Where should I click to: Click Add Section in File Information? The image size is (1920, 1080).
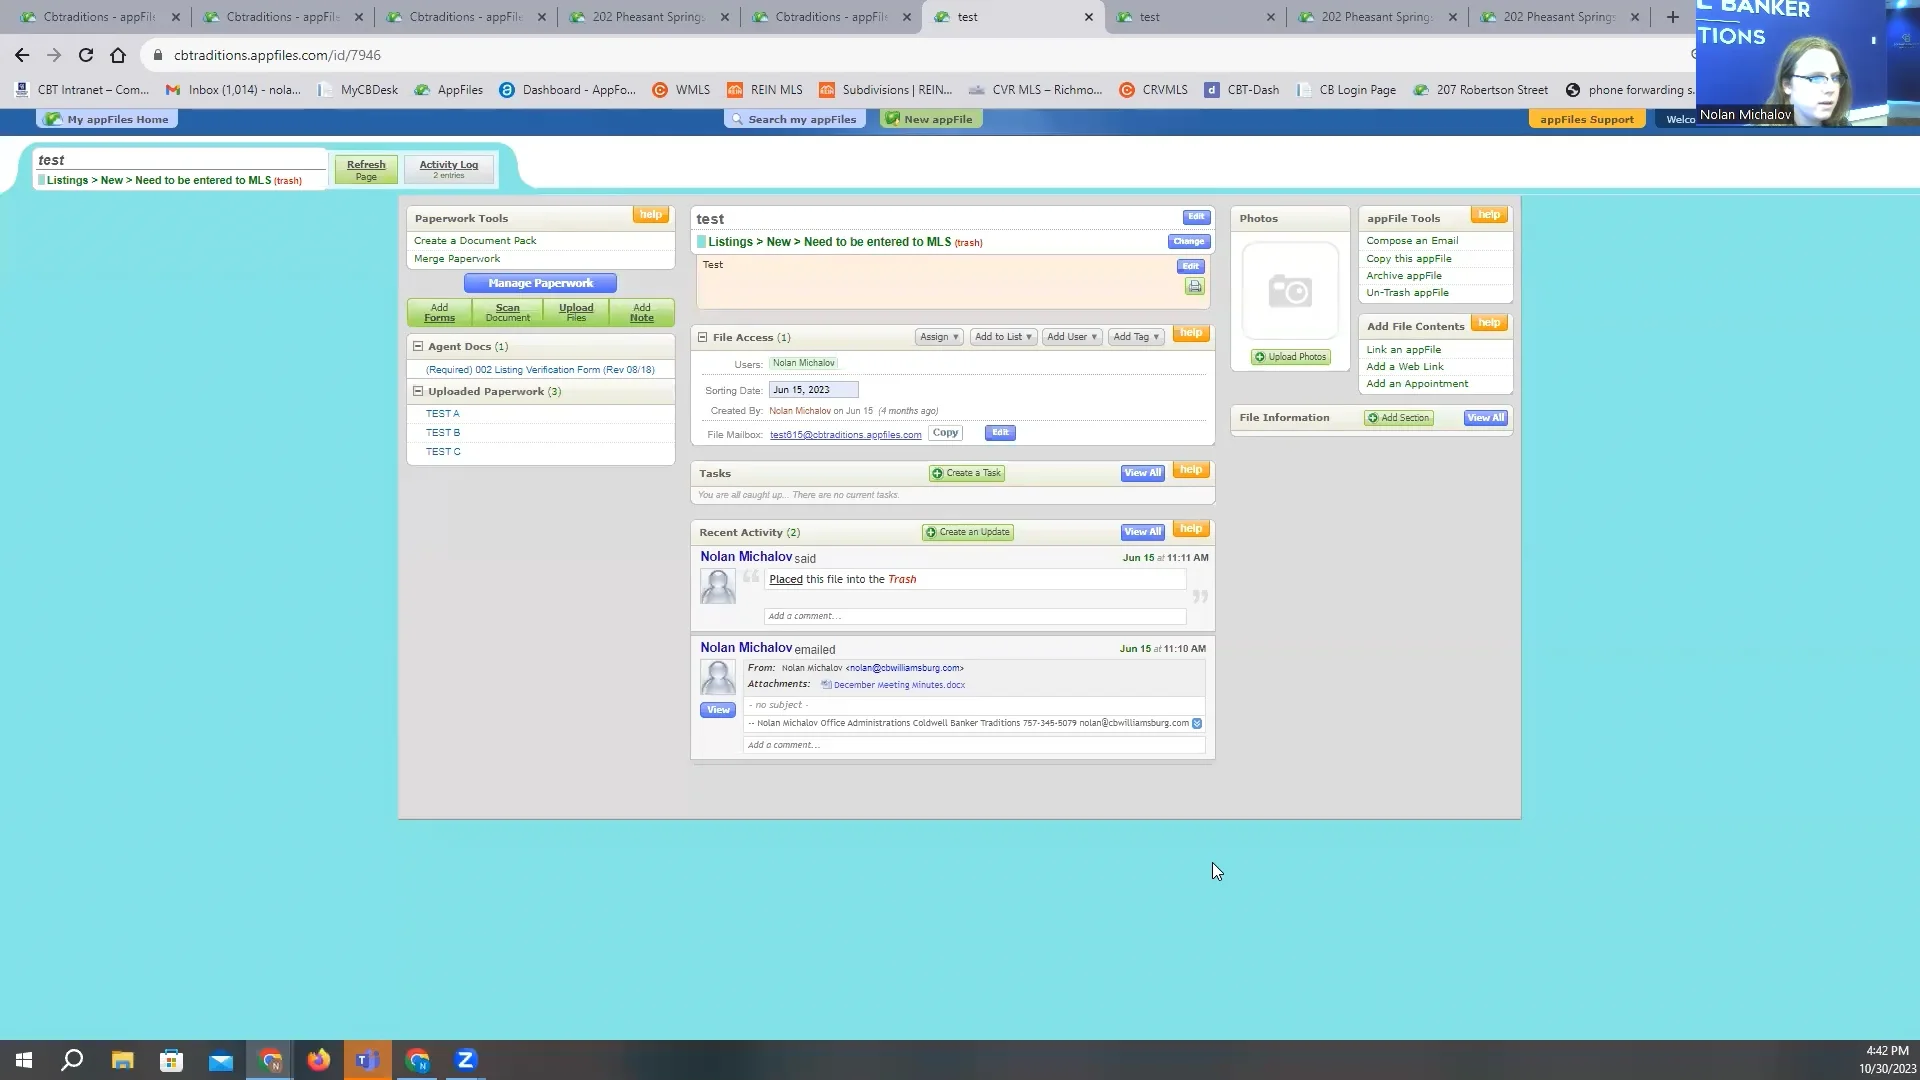1398,417
